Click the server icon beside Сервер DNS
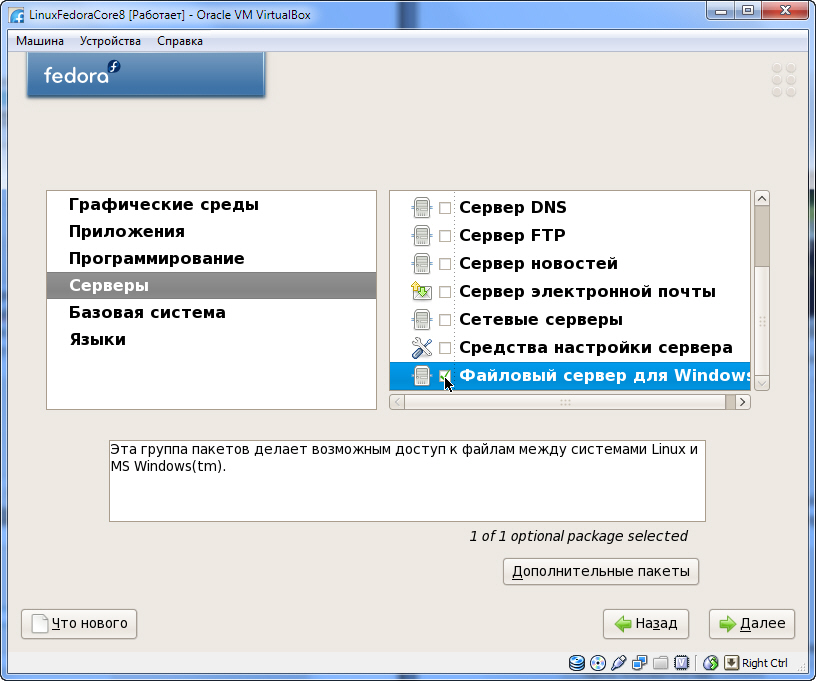Image resolution: width=816 pixels, height=681 pixels. tap(422, 208)
